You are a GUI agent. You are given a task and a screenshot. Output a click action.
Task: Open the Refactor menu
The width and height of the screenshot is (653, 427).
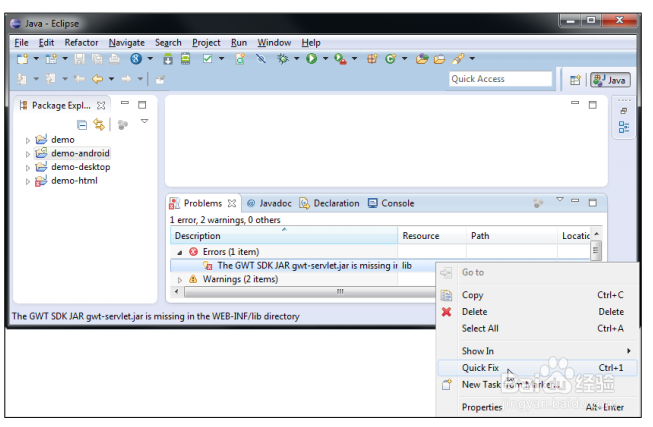(81, 42)
